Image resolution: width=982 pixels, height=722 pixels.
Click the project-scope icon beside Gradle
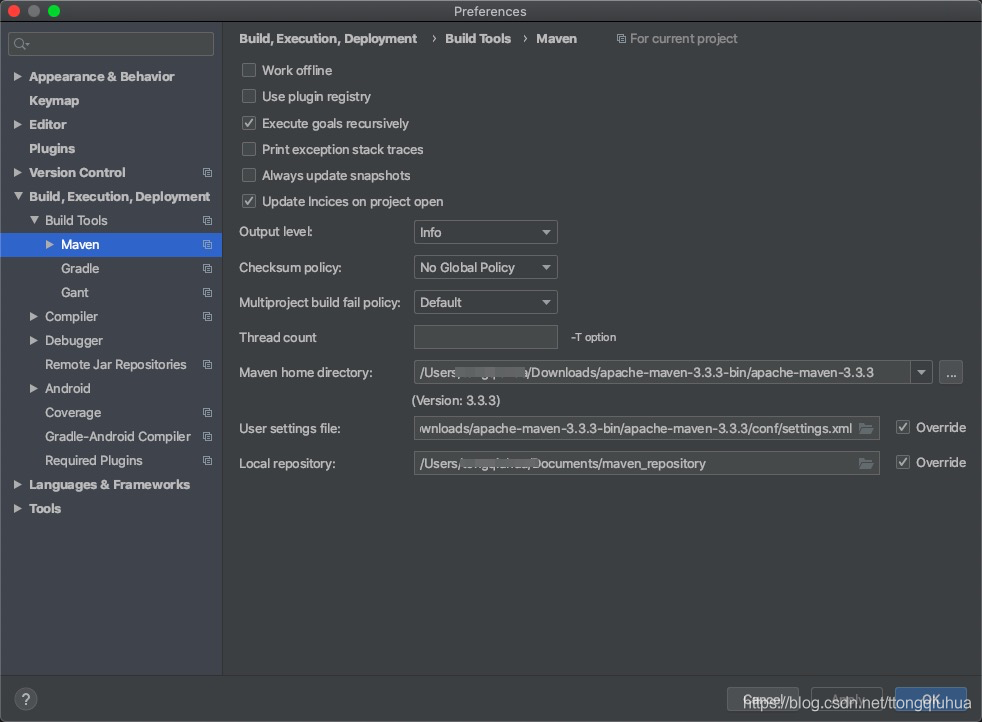tap(208, 268)
